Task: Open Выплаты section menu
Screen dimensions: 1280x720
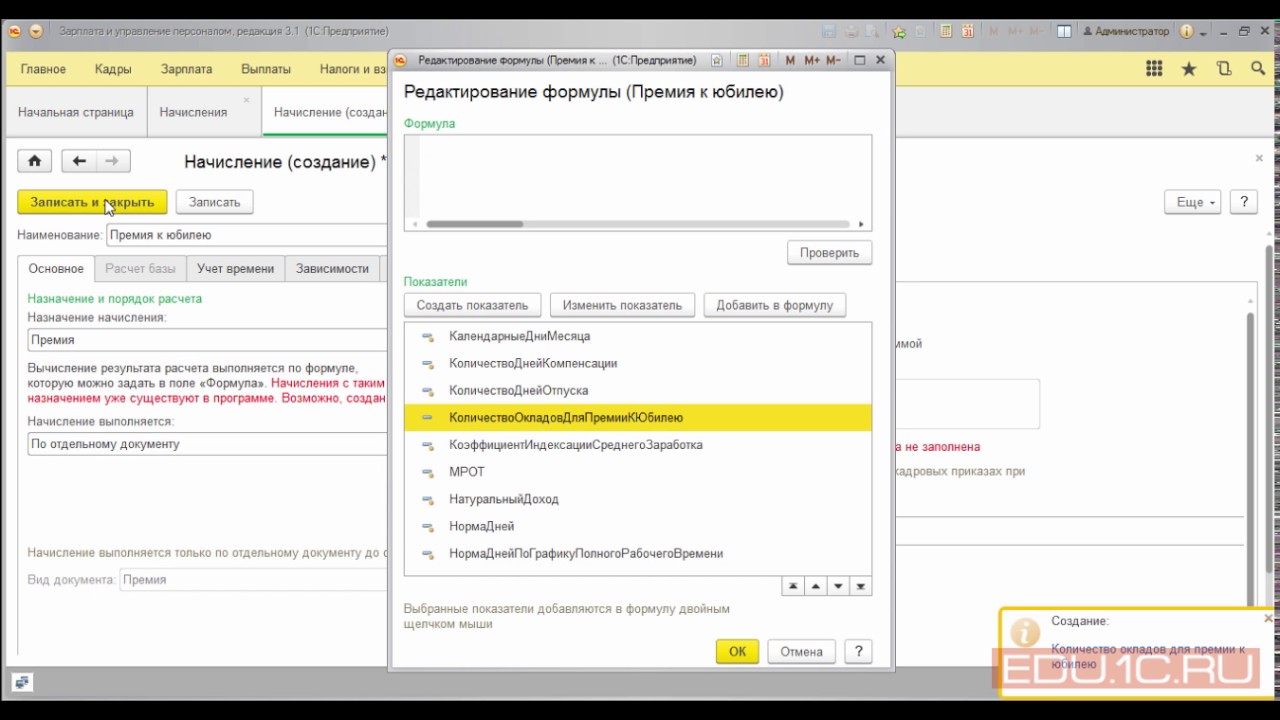Action: (x=266, y=69)
